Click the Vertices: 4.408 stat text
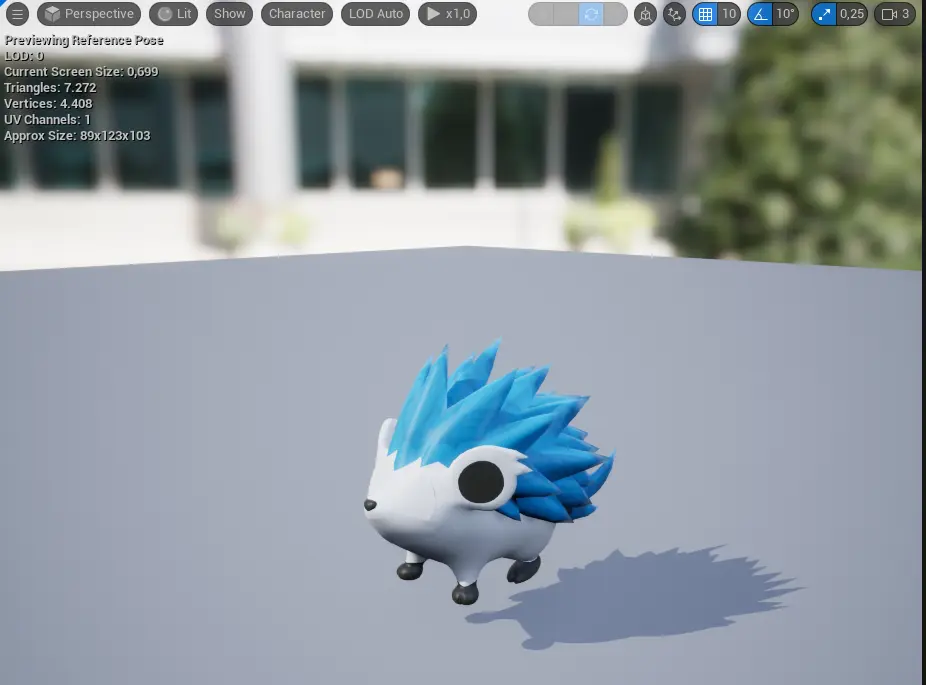 (x=48, y=103)
